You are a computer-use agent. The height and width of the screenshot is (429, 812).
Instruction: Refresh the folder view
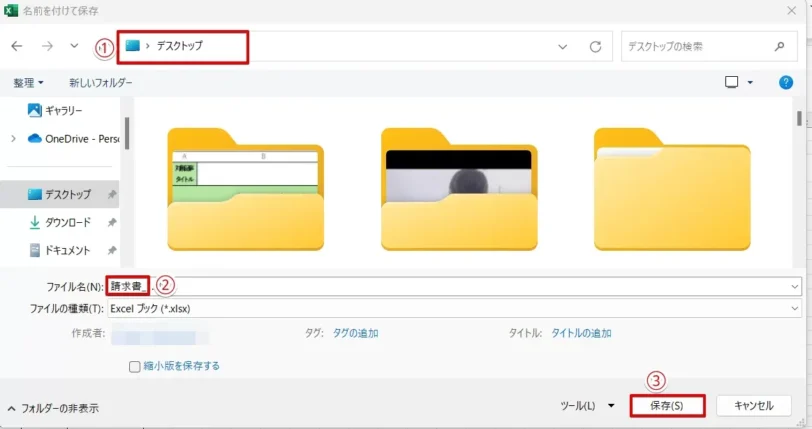coord(596,47)
